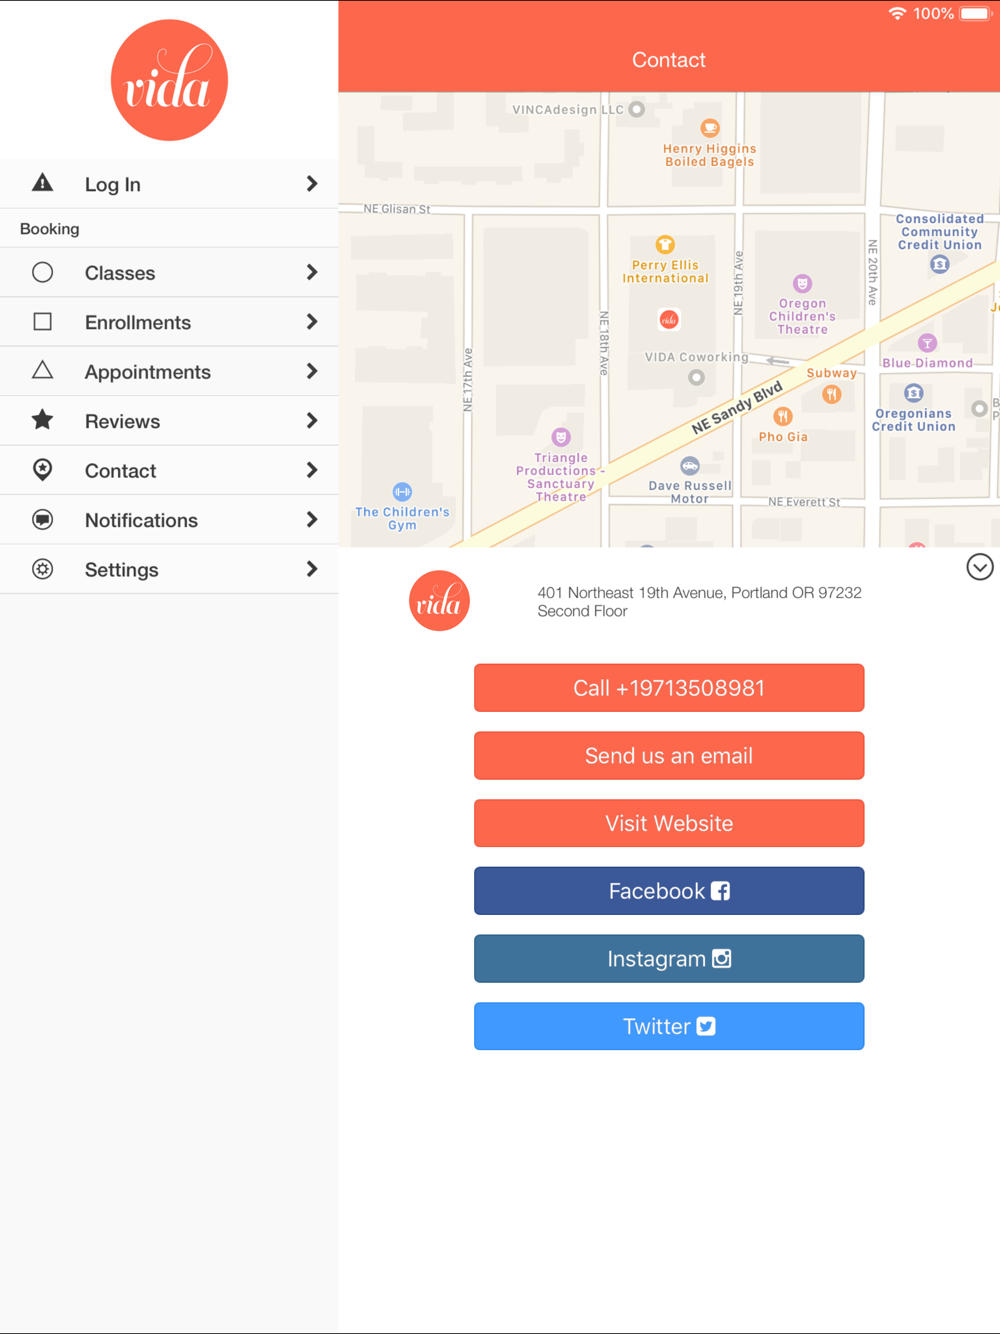Expand the Contact chevron arrow
Viewport: 1000px width, 1334px height.
[x=312, y=470]
